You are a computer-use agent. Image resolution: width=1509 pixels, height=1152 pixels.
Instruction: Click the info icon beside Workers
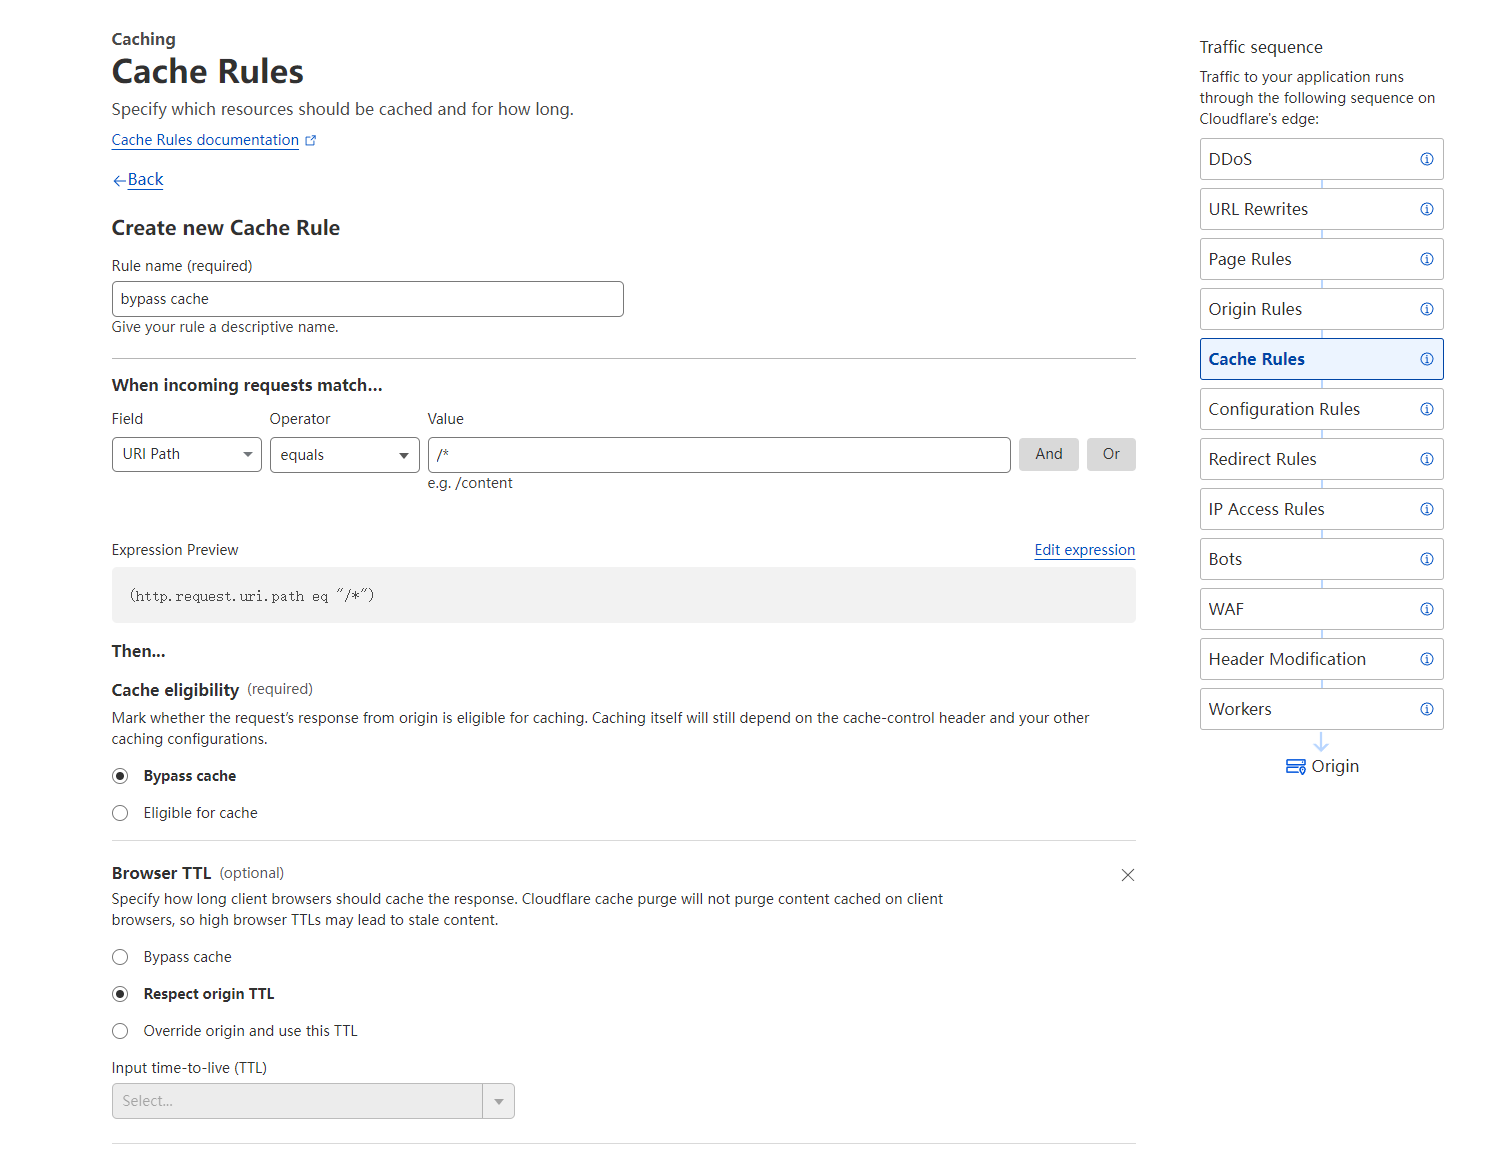pyautogui.click(x=1426, y=709)
